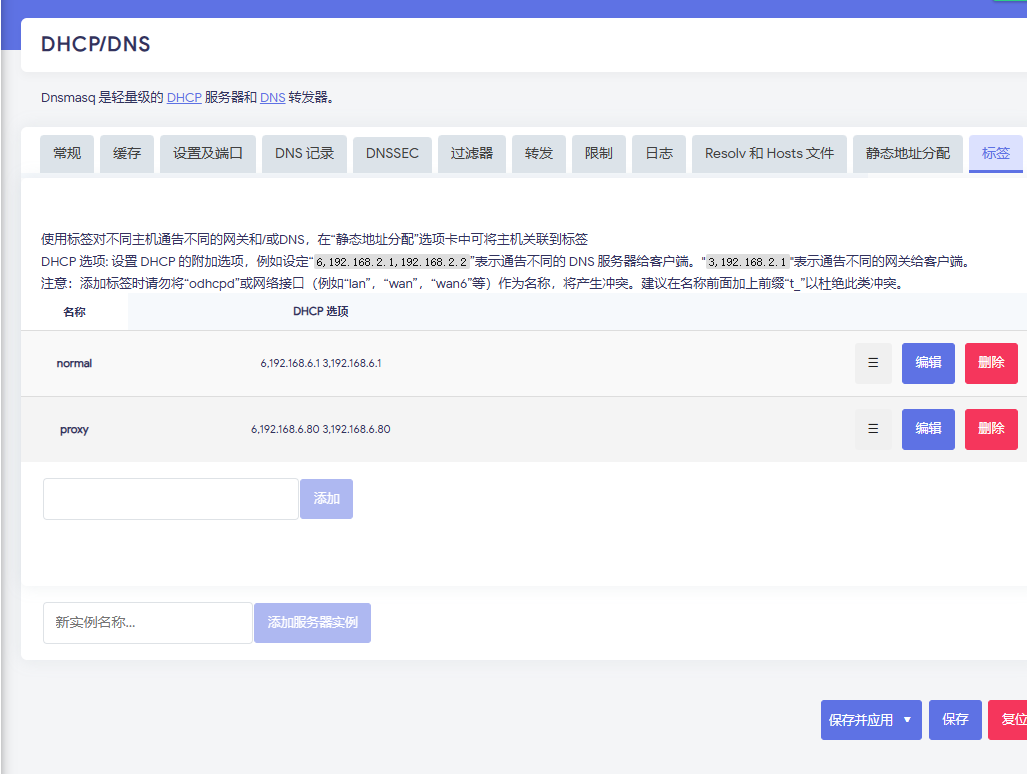Focus the new tag name input field
This screenshot has height=774, width=1027.
point(170,499)
